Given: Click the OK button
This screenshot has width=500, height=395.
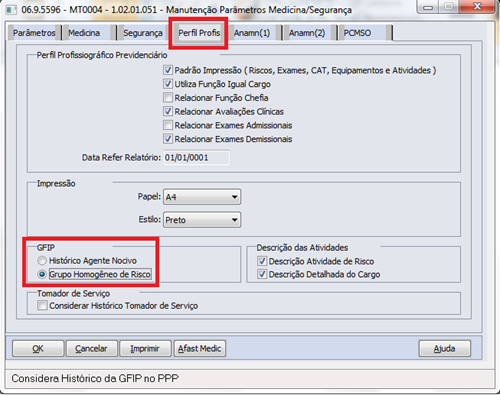Looking at the screenshot, I should point(38,349).
